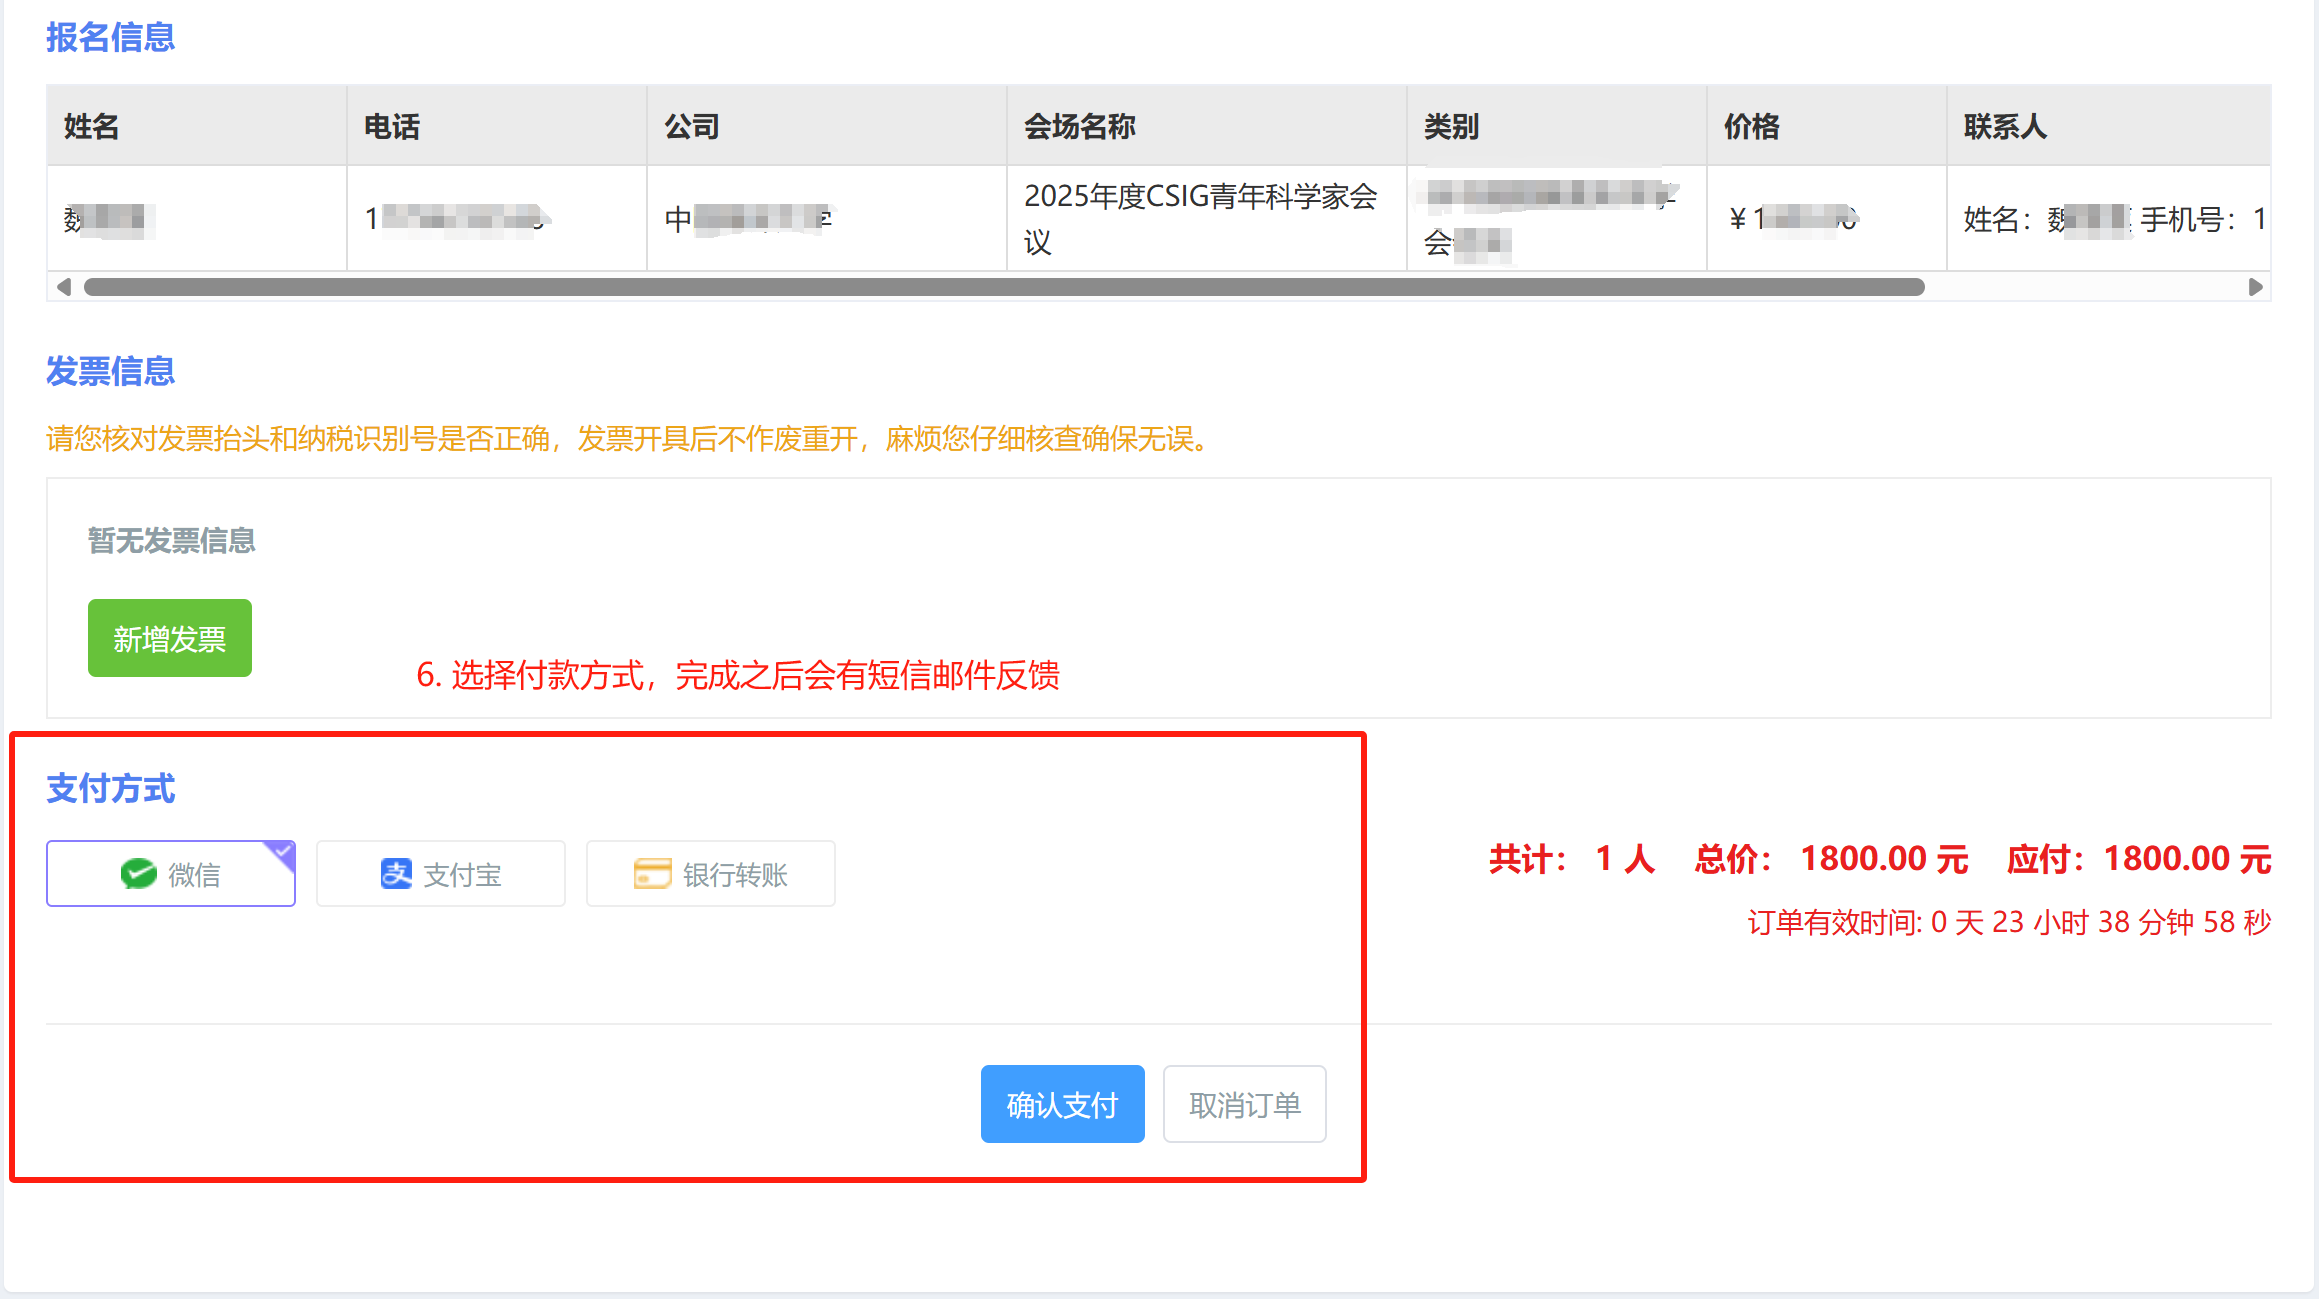Select 支付宝 as payment method
Screen dimensions: 2319x1299
click(441, 874)
